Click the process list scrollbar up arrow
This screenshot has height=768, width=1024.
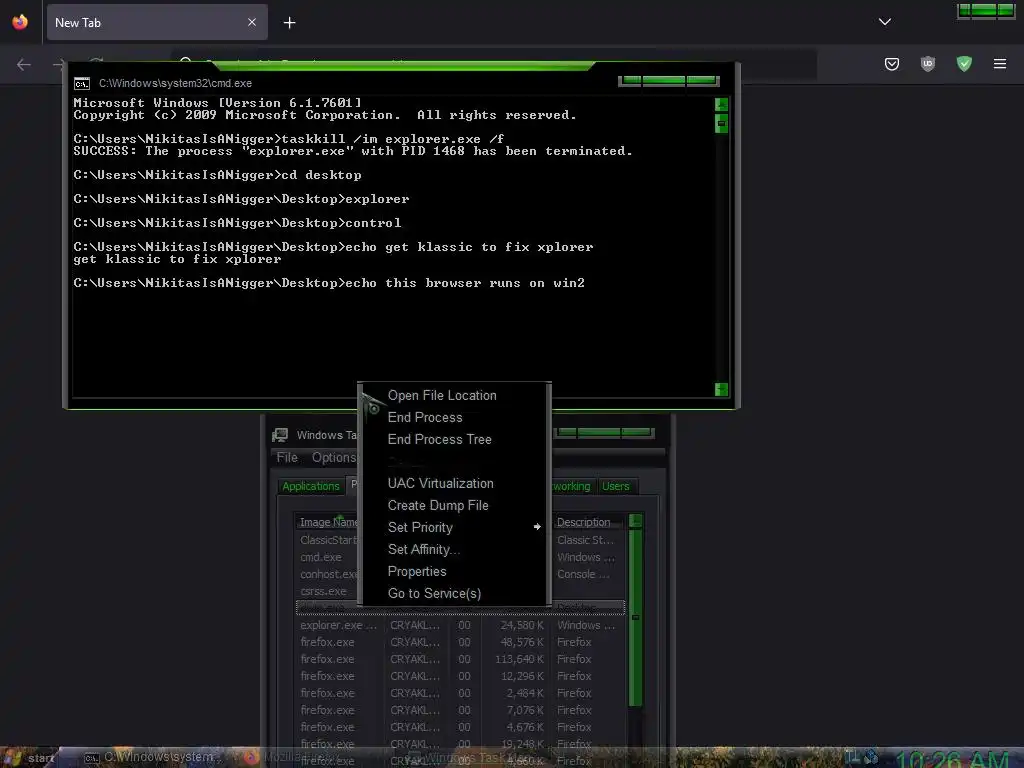tap(635, 521)
